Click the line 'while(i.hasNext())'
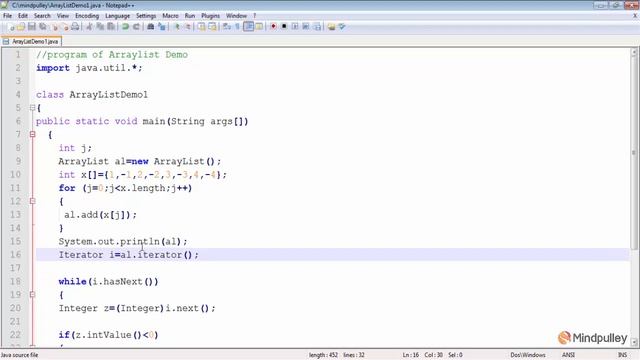Viewport: 640px width, 360px height. 108,282
